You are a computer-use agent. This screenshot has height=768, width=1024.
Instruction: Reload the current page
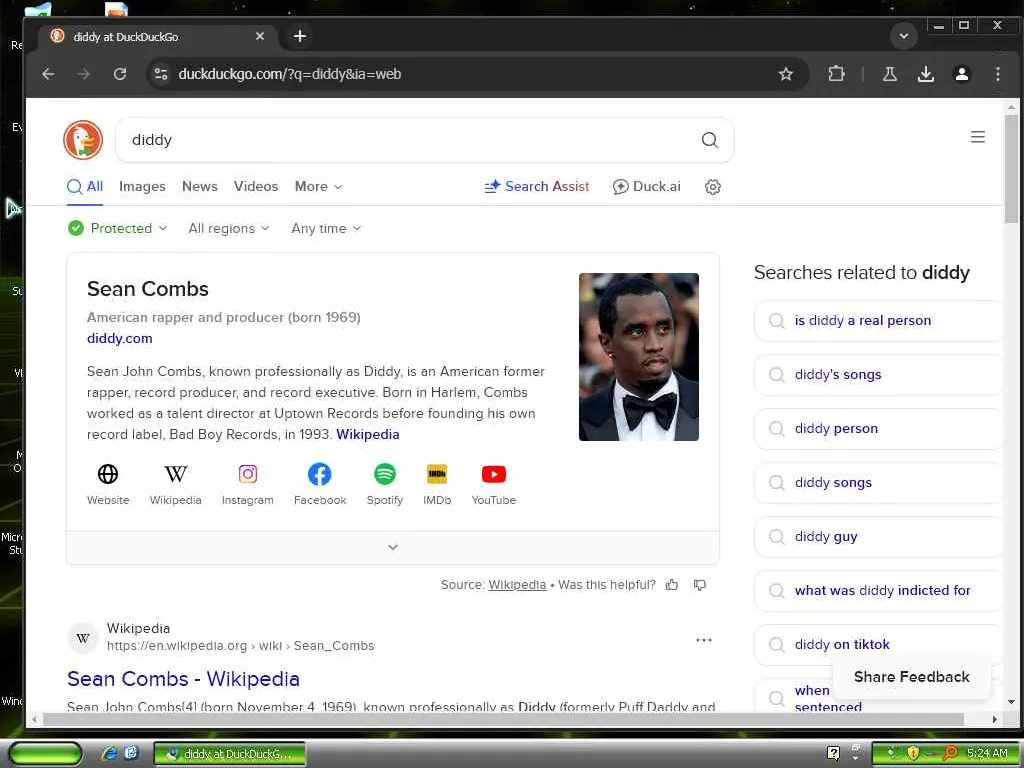120,74
